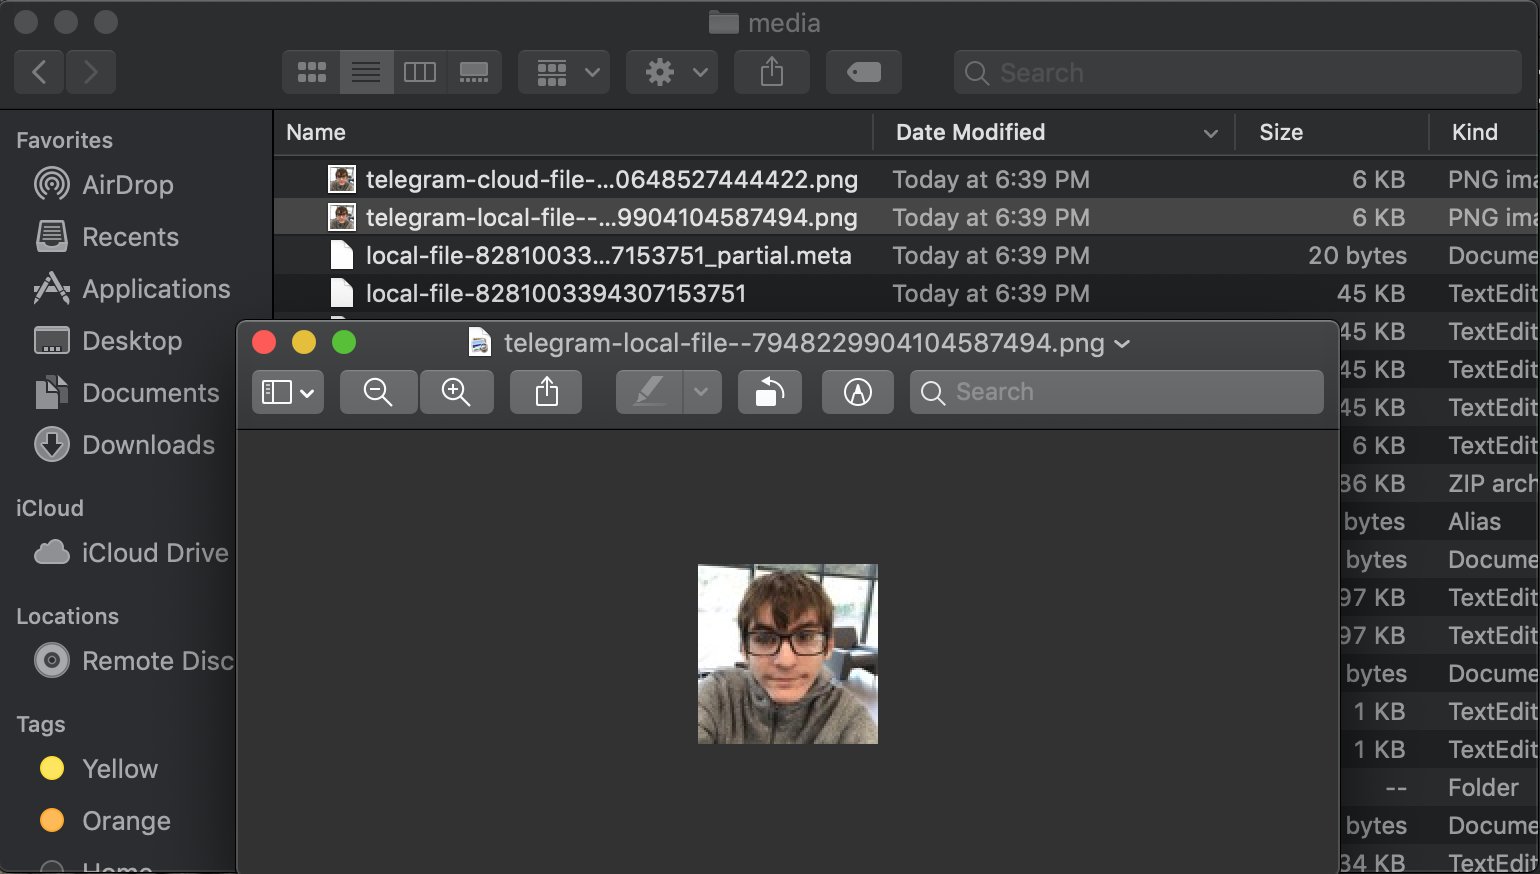The image size is (1540, 874).
Task: Click the ZIP archive kind cell
Action: pyautogui.click(x=1492, y=484)
